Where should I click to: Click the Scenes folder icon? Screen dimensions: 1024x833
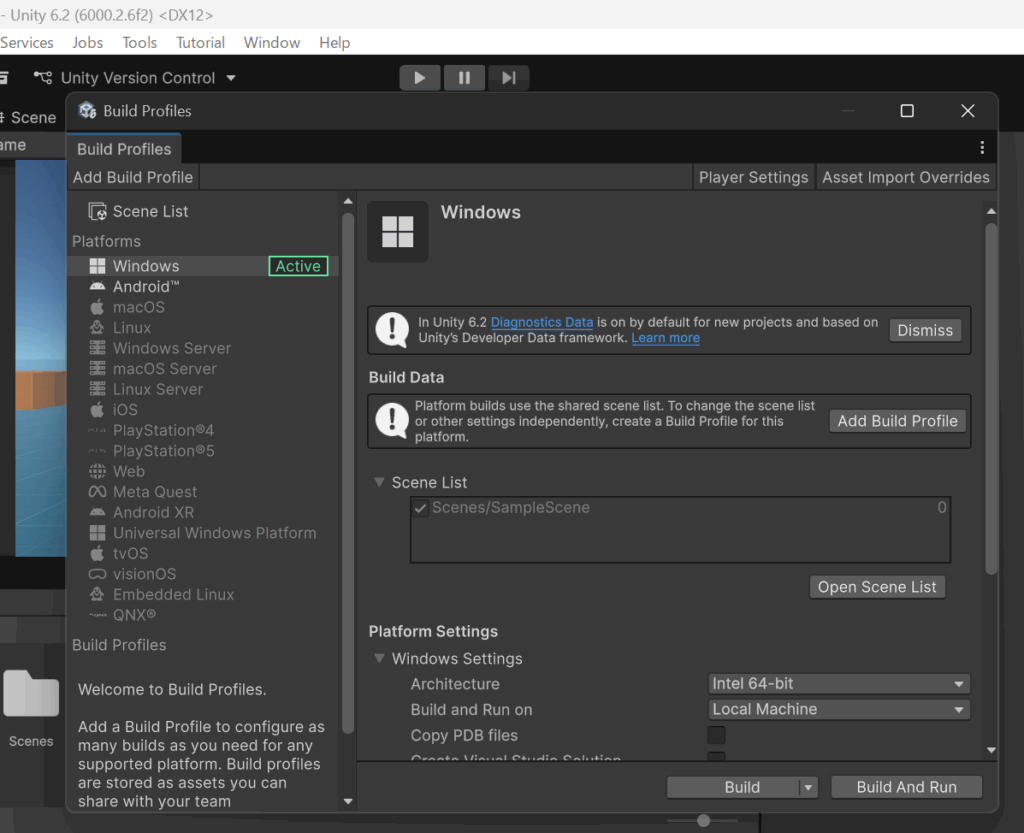pyautogui.click(x=31, y=695)
